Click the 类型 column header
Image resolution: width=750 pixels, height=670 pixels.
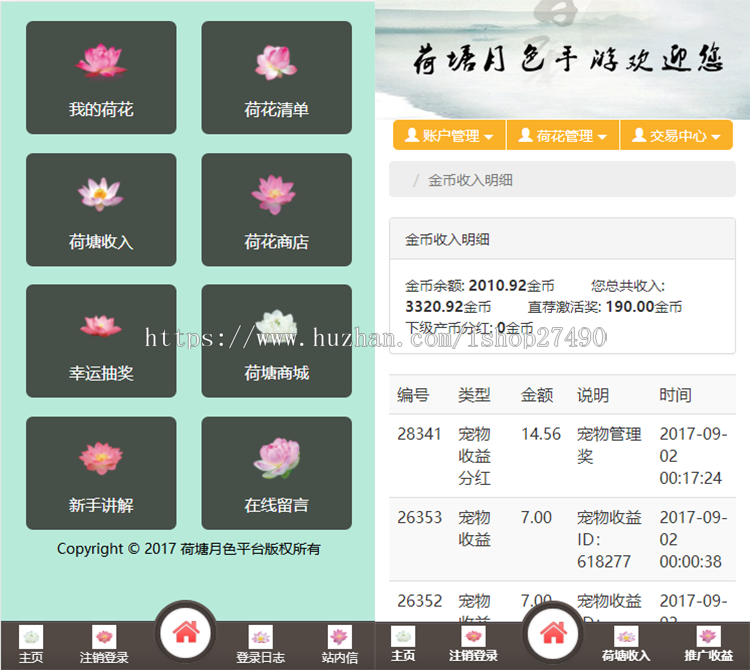474,395
